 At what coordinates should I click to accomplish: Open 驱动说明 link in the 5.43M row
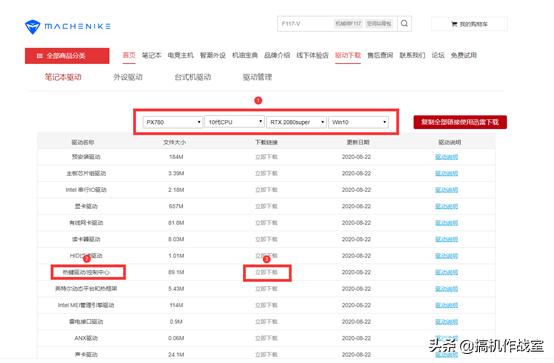447,289
